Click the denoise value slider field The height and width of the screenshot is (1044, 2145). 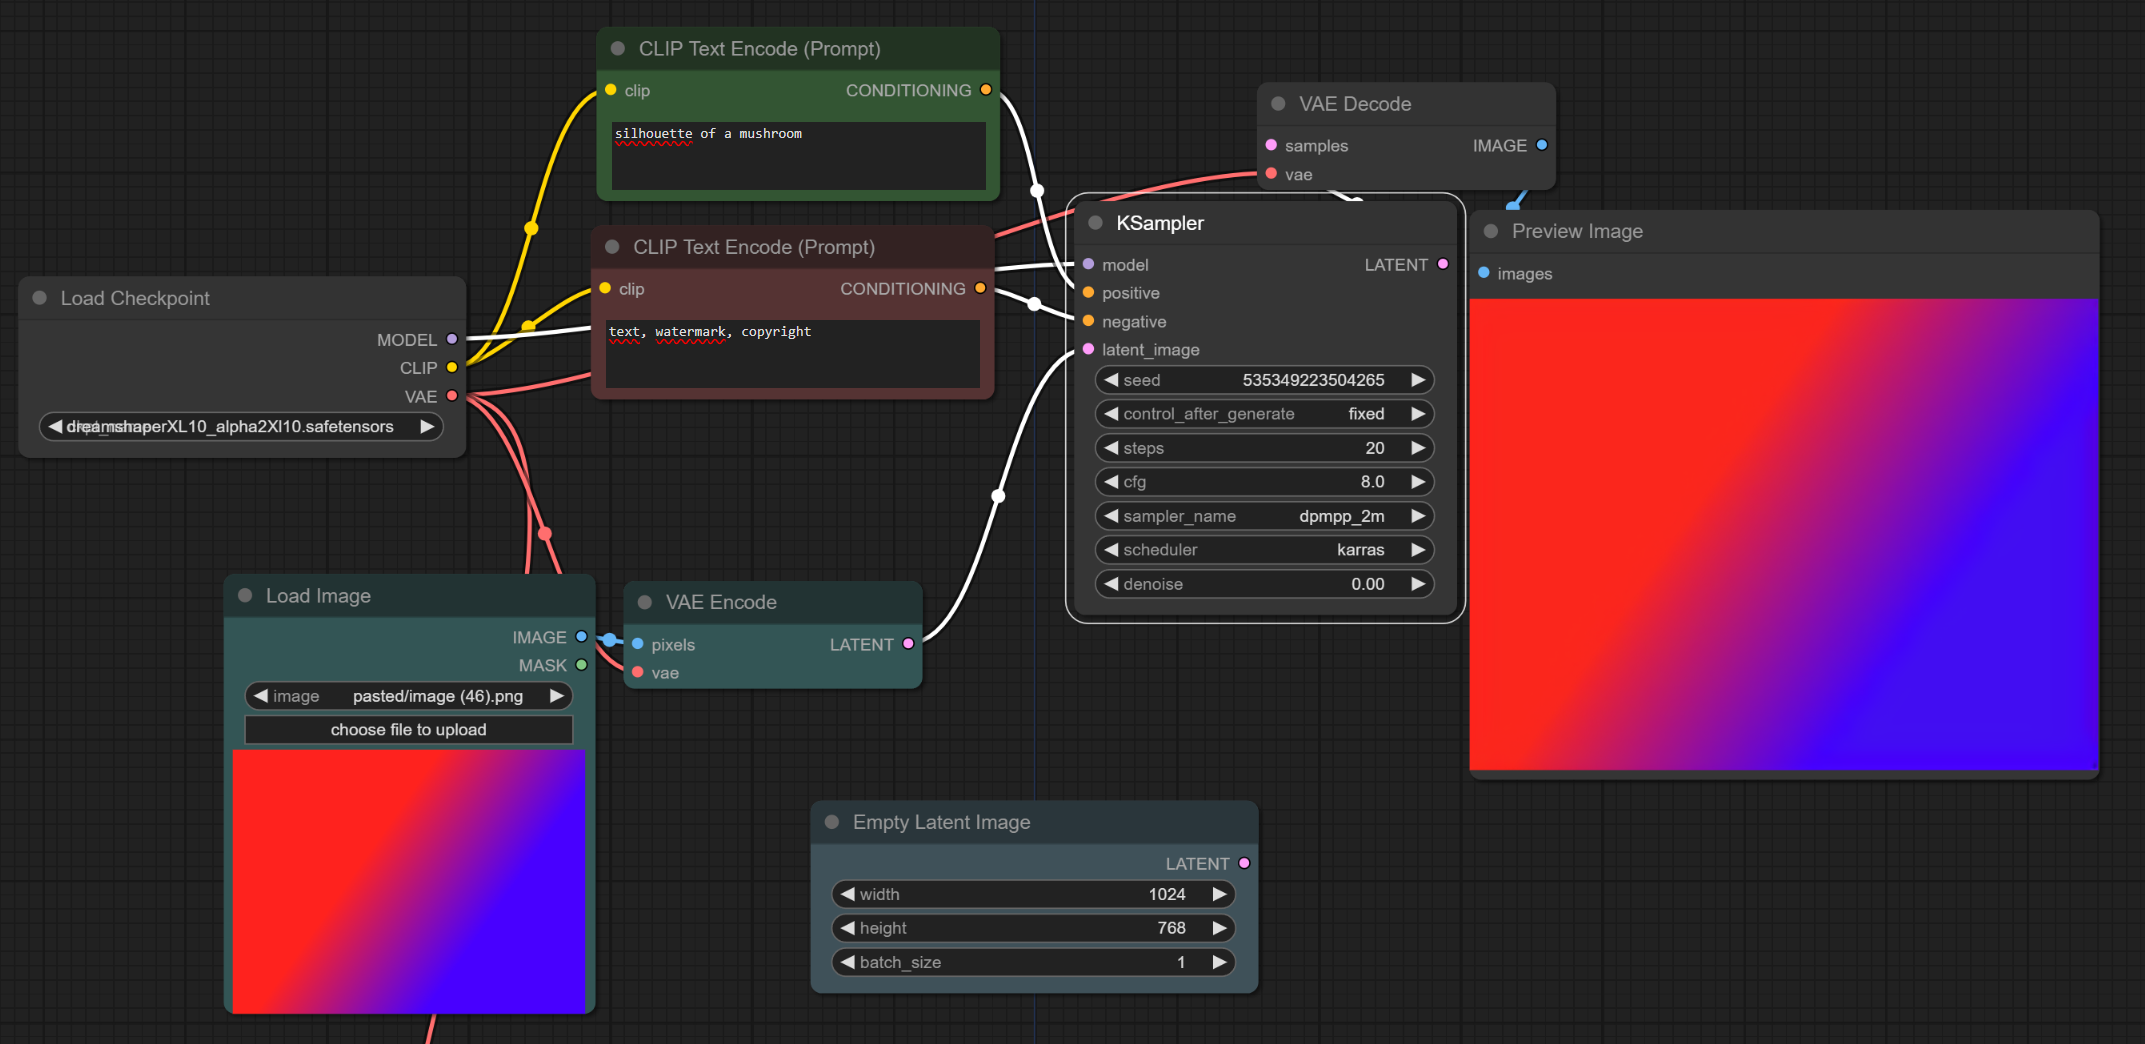tap(1264, 584)
